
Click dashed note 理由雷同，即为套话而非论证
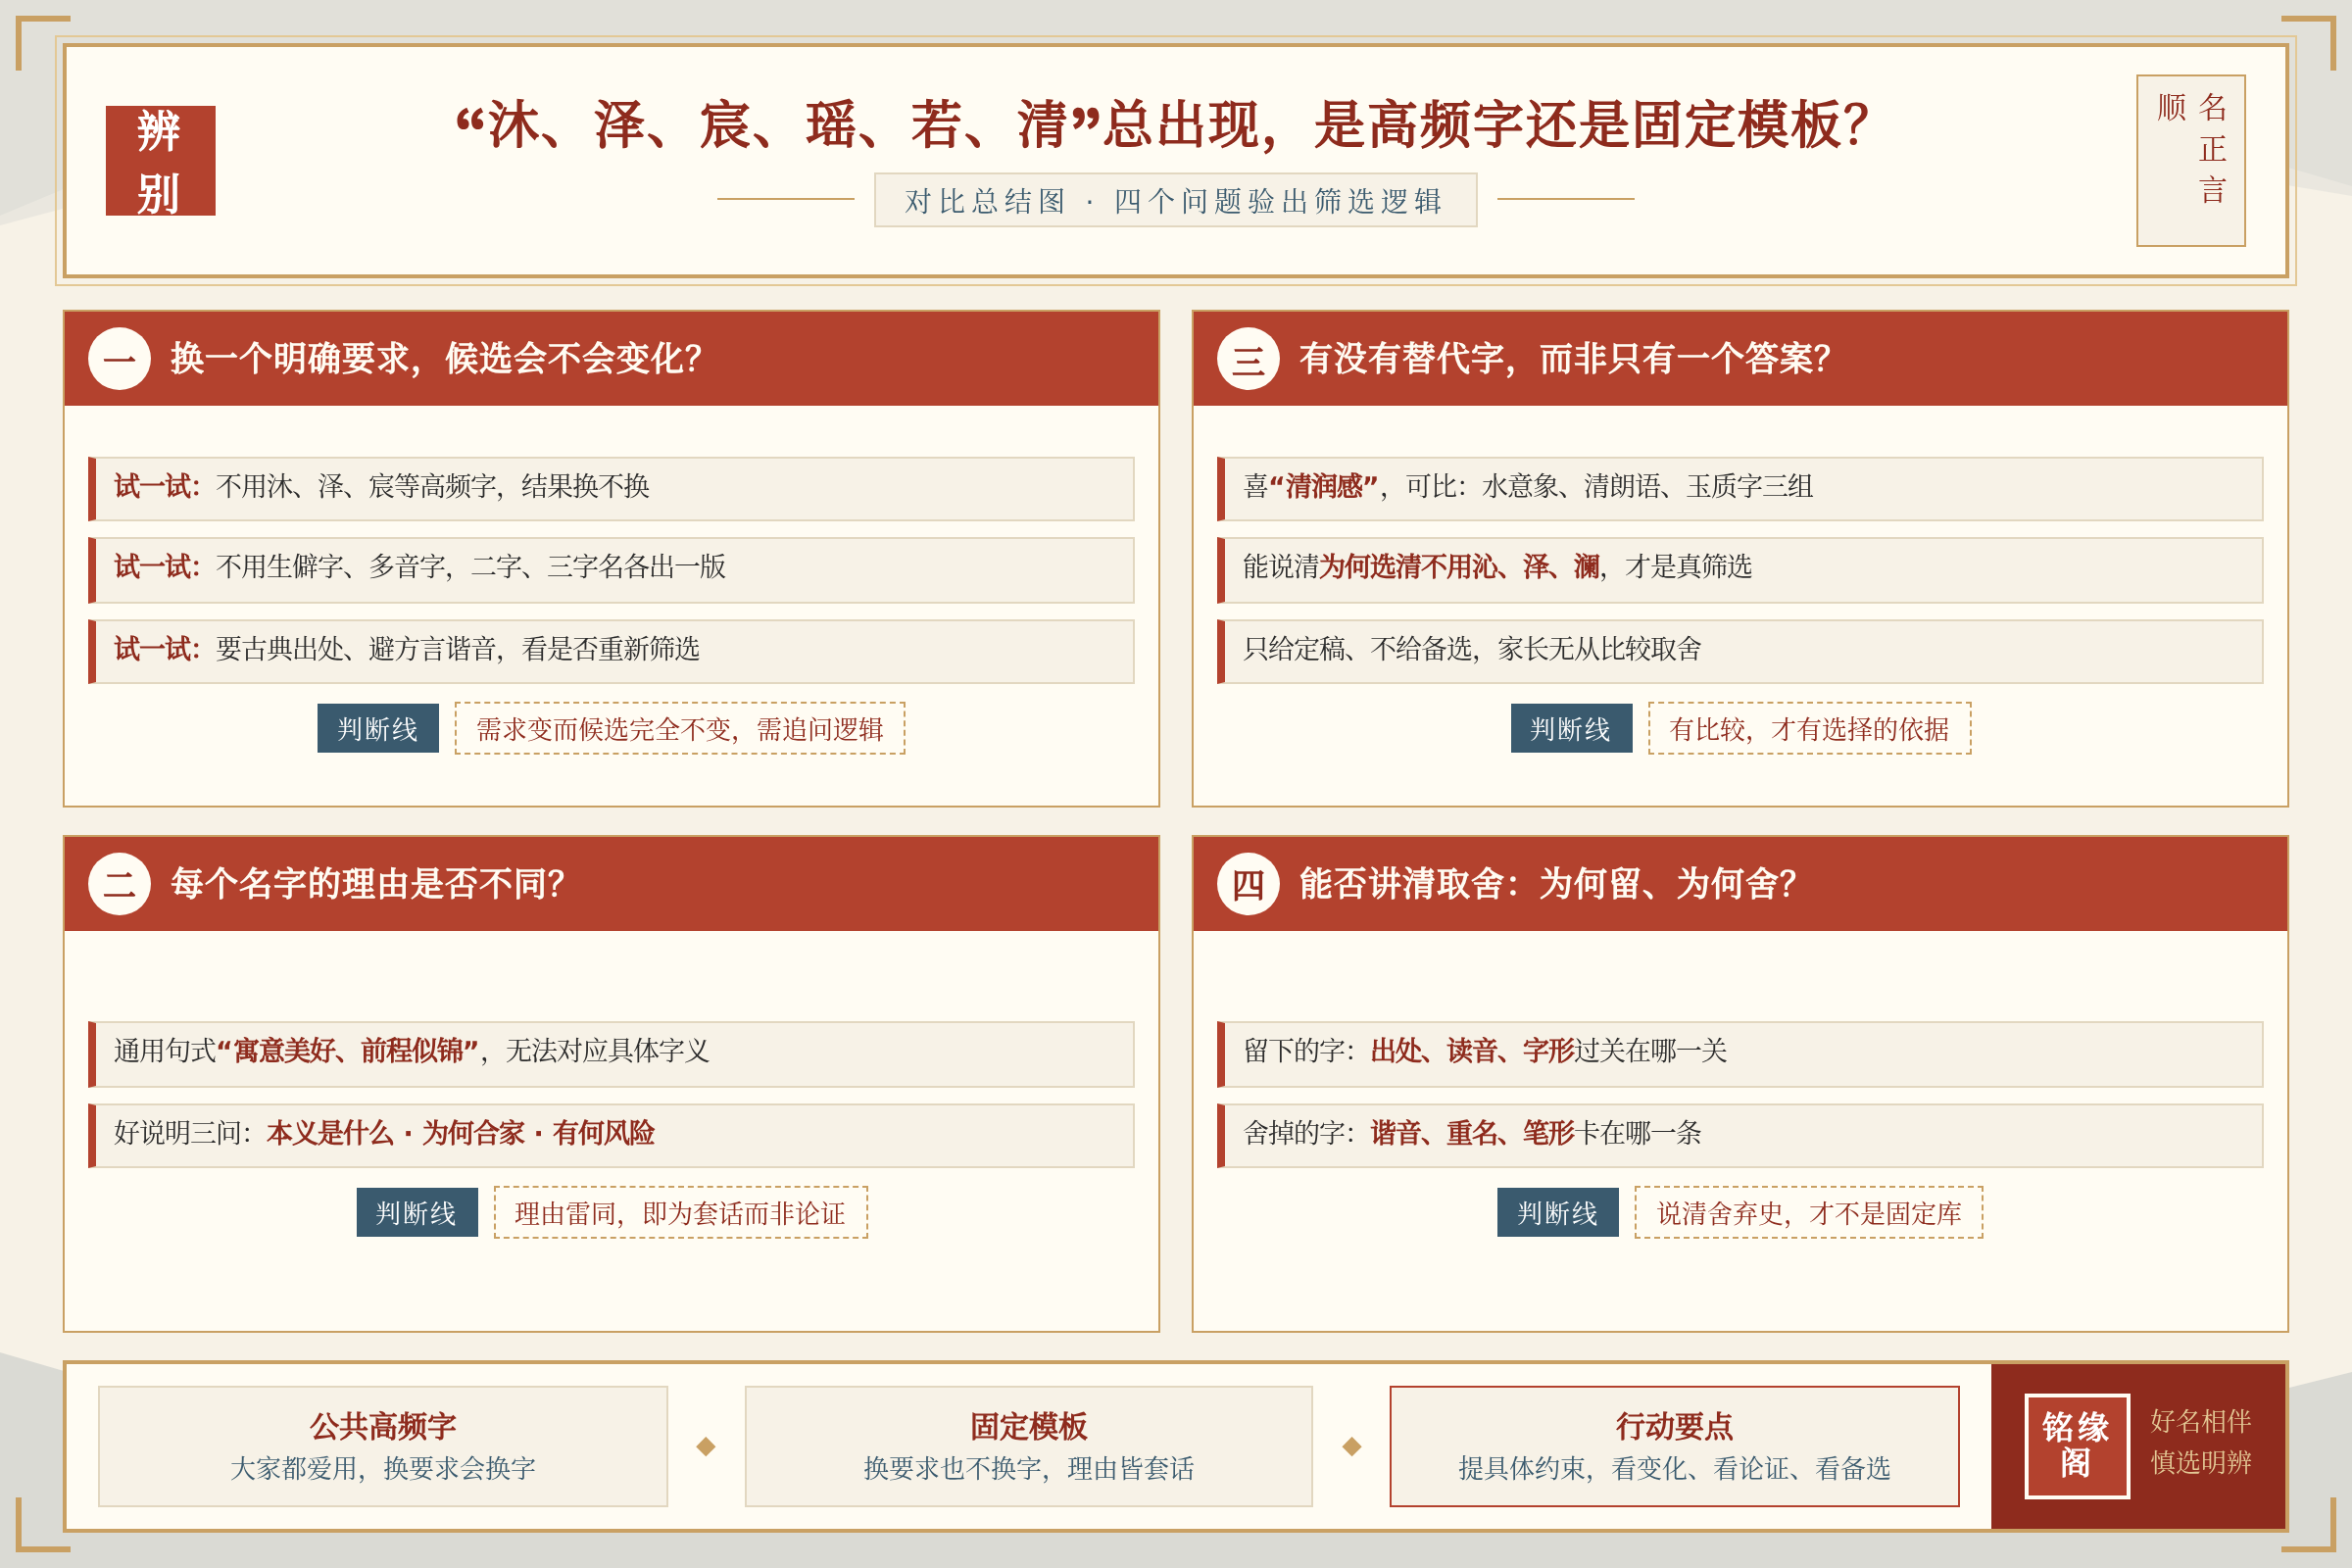click(681, 1212)
